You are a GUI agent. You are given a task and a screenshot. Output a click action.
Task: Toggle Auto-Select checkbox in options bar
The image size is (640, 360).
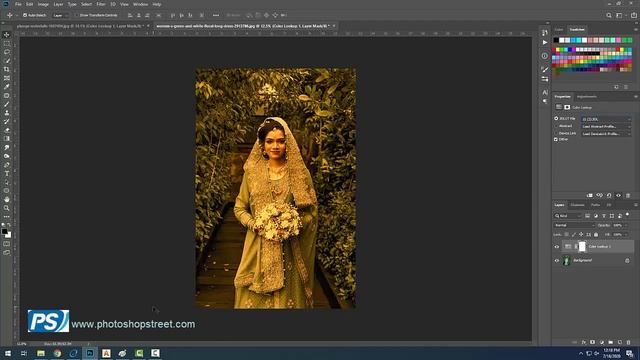(25, 15)
